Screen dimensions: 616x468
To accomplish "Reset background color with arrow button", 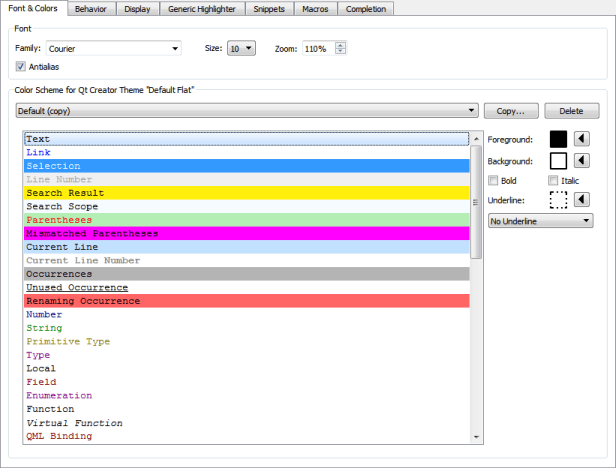I will (583, 160).
